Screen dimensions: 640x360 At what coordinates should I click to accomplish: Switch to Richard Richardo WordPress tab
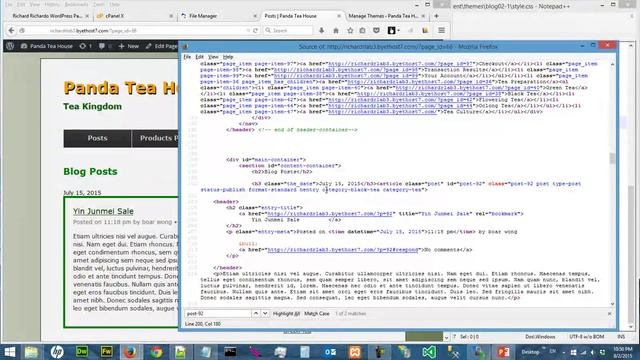[47, 16]
